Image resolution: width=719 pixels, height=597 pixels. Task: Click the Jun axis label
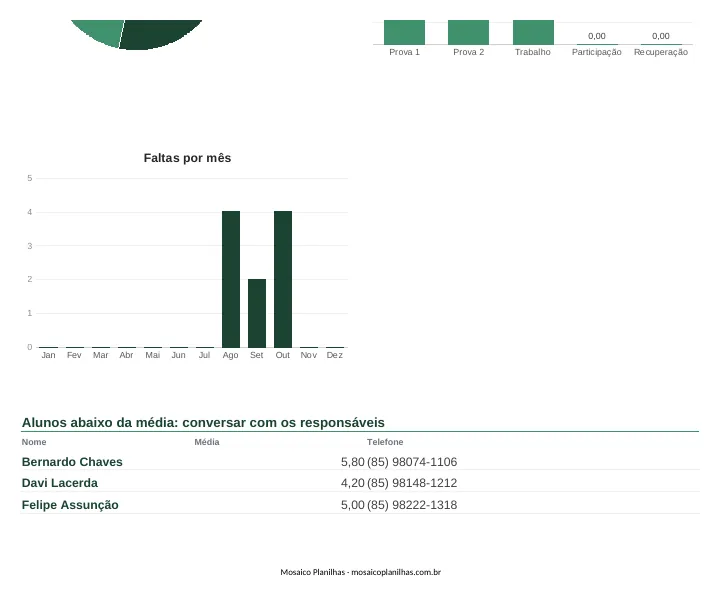(178, 355)
